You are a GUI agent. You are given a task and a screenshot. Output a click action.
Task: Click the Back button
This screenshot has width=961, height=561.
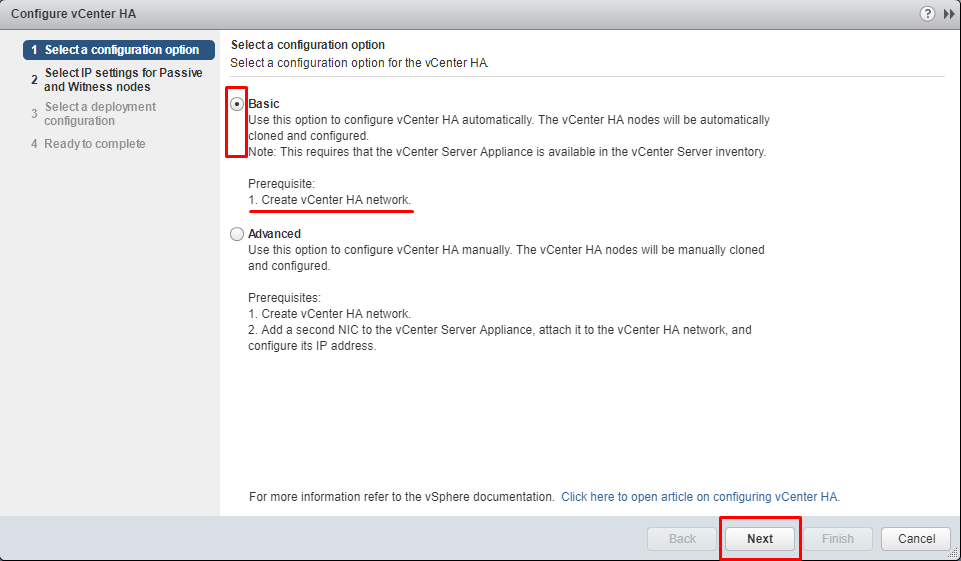pyautogui.click(x=682, y=539)
